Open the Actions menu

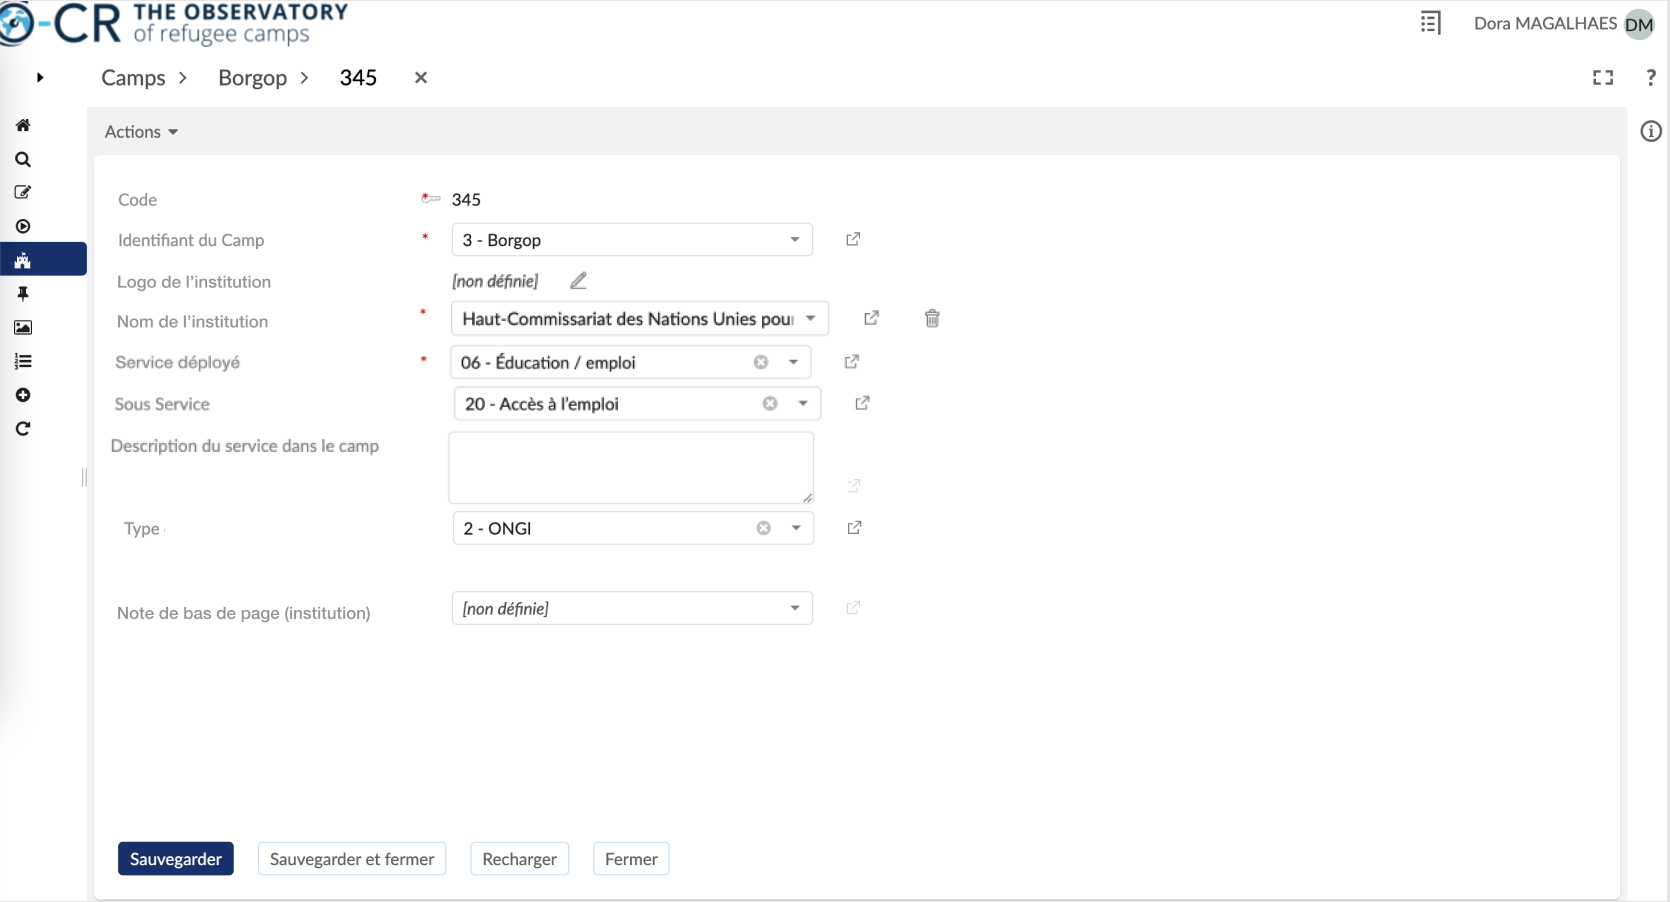141,132
